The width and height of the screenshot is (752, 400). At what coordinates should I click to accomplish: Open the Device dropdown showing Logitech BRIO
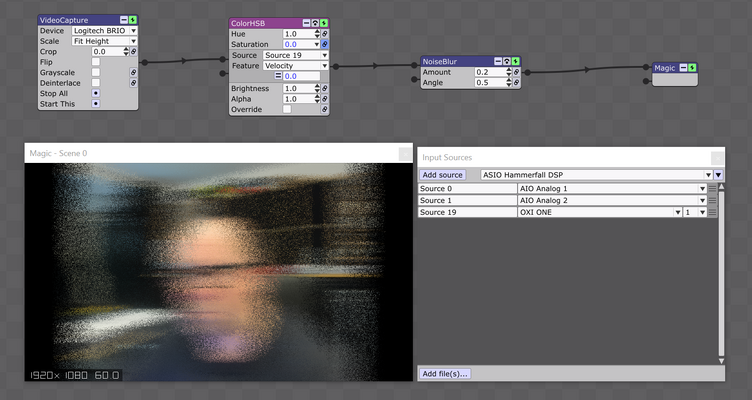pos(105,31)
